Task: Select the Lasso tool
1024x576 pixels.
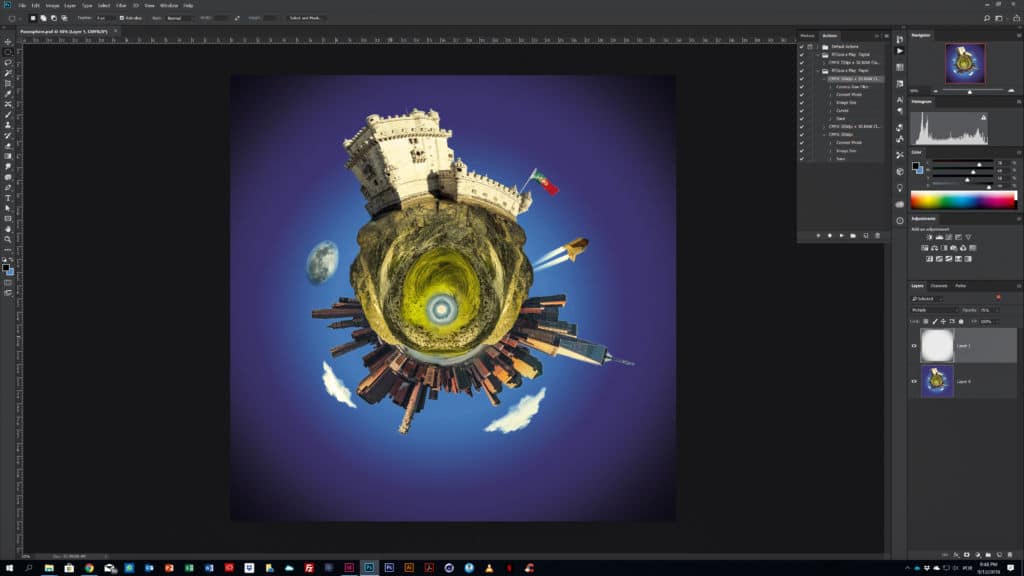Action: pyautogui.click(x=8, y=62)
